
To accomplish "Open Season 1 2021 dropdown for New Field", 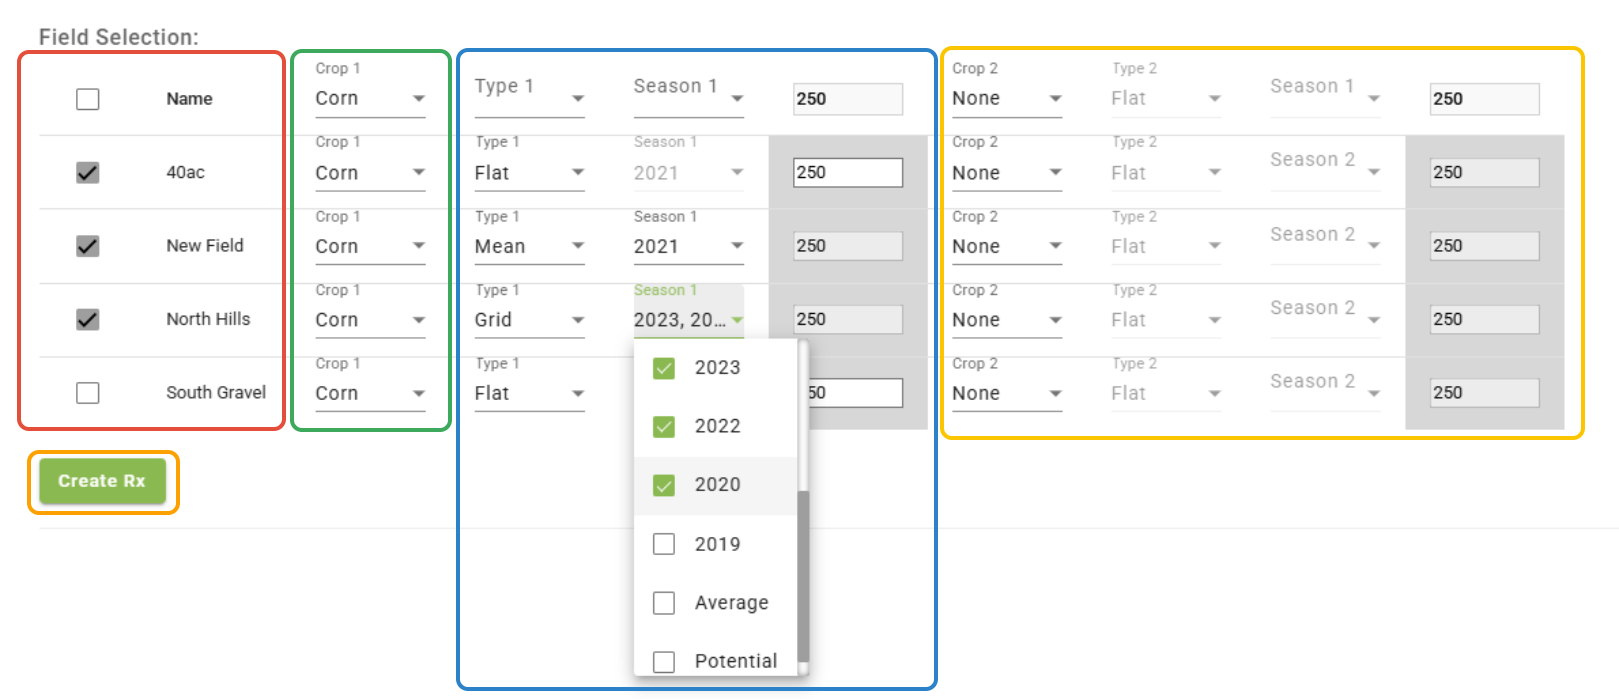I will pyautogui.click(x=688, y=247).
